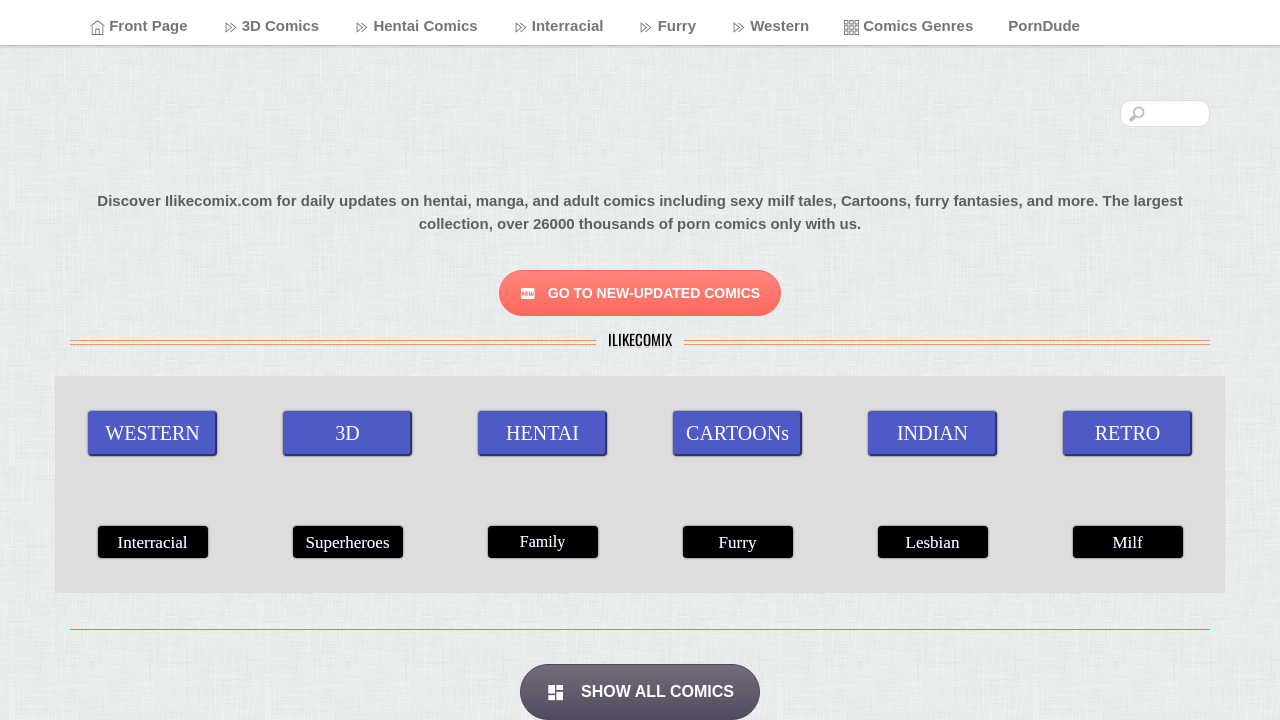Screen dimensions: 1280x720
Task: Open the RETRO category button
Action: pos(1127,433)
